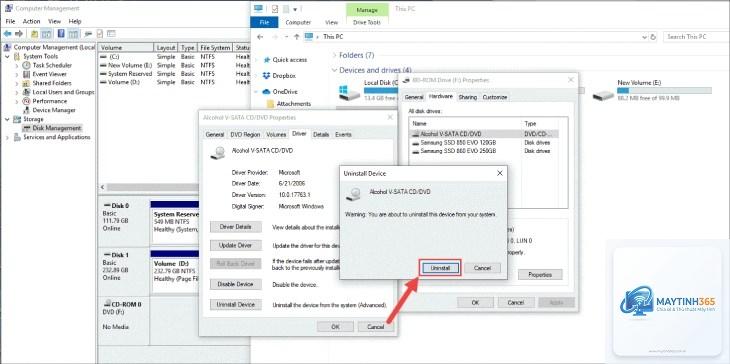Click Driver Details button
Image resolution: width=730 pixels, height=364 pixels.
click(x=236, y=227)
